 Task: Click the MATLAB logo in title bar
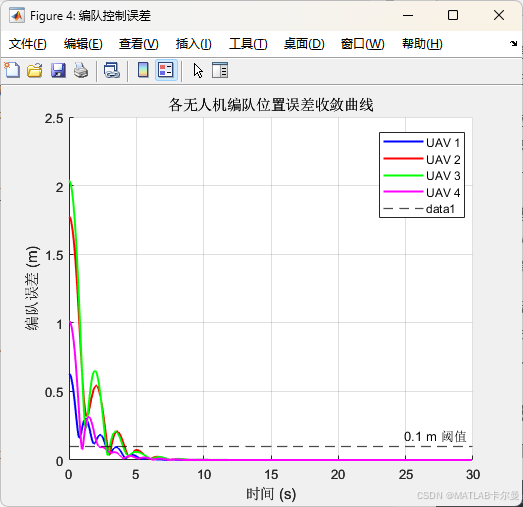[x=17, y=15]
